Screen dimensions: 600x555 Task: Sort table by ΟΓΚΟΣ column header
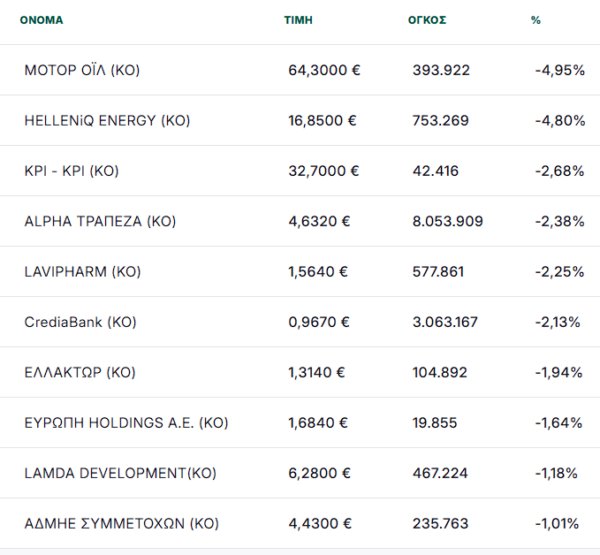[427, 20]
